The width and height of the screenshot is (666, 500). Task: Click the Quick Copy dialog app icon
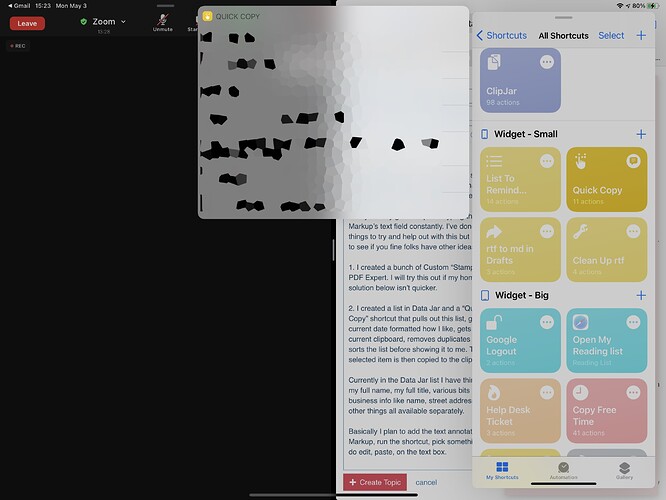pos(207,17)
